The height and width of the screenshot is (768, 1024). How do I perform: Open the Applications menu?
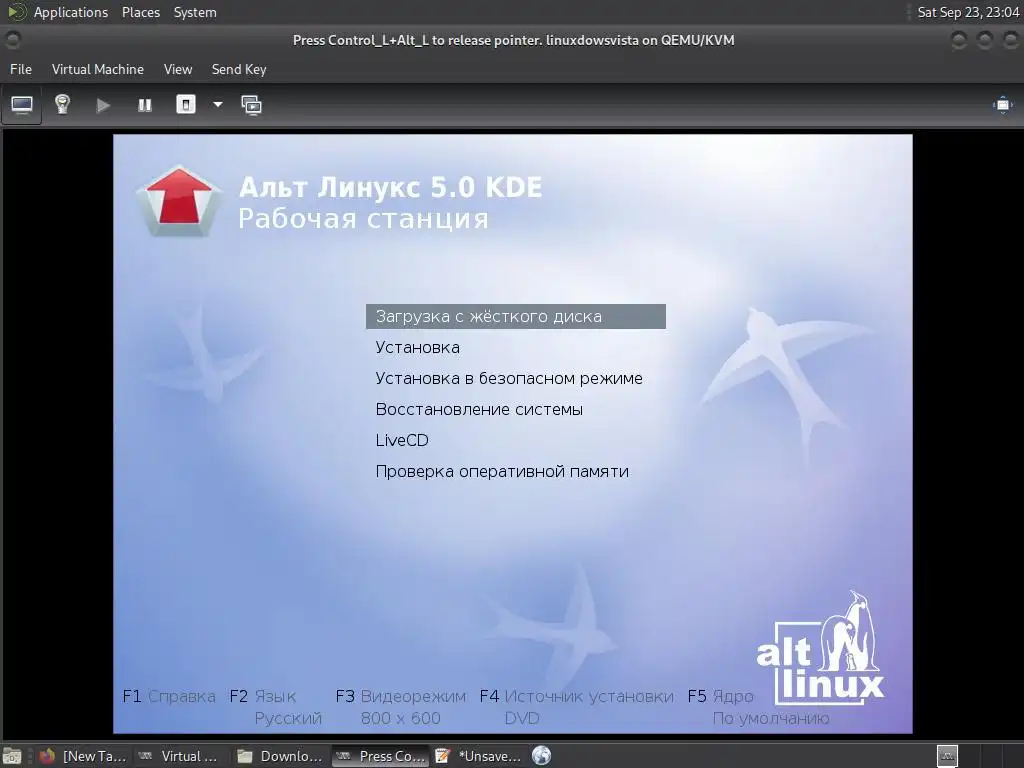pos(71,12)
